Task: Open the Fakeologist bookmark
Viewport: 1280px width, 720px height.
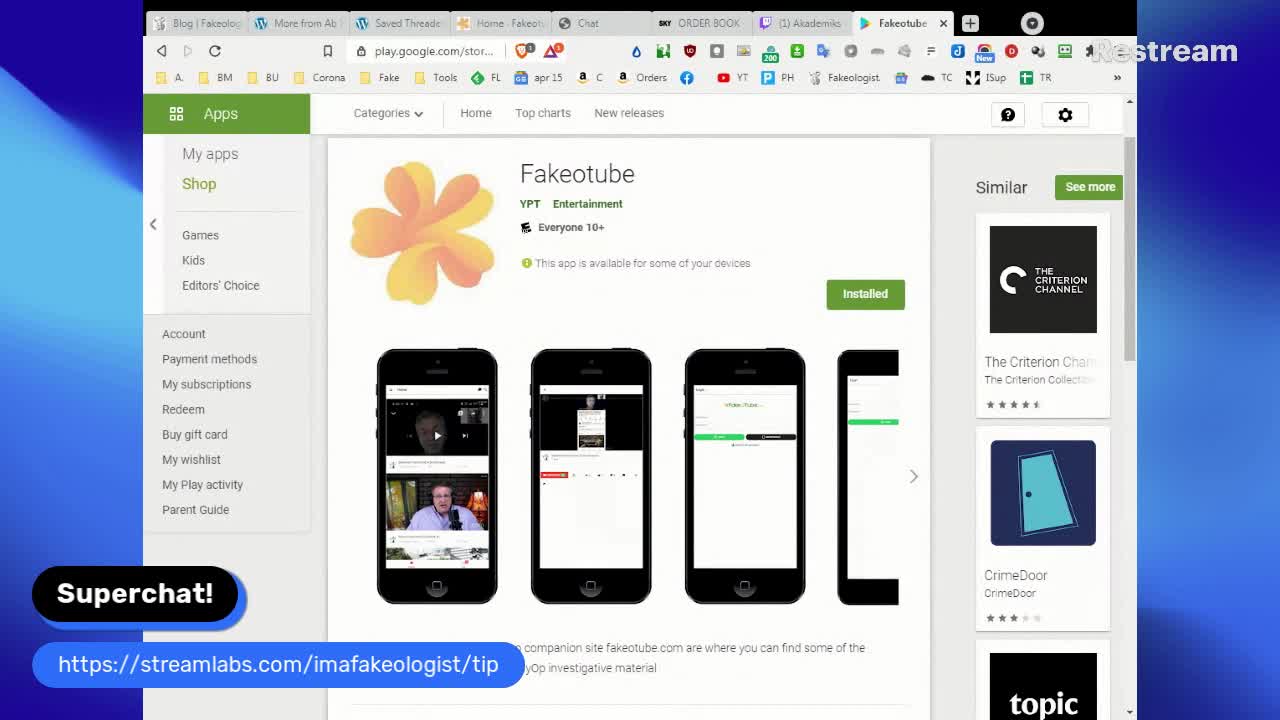Action: [845, 77]
